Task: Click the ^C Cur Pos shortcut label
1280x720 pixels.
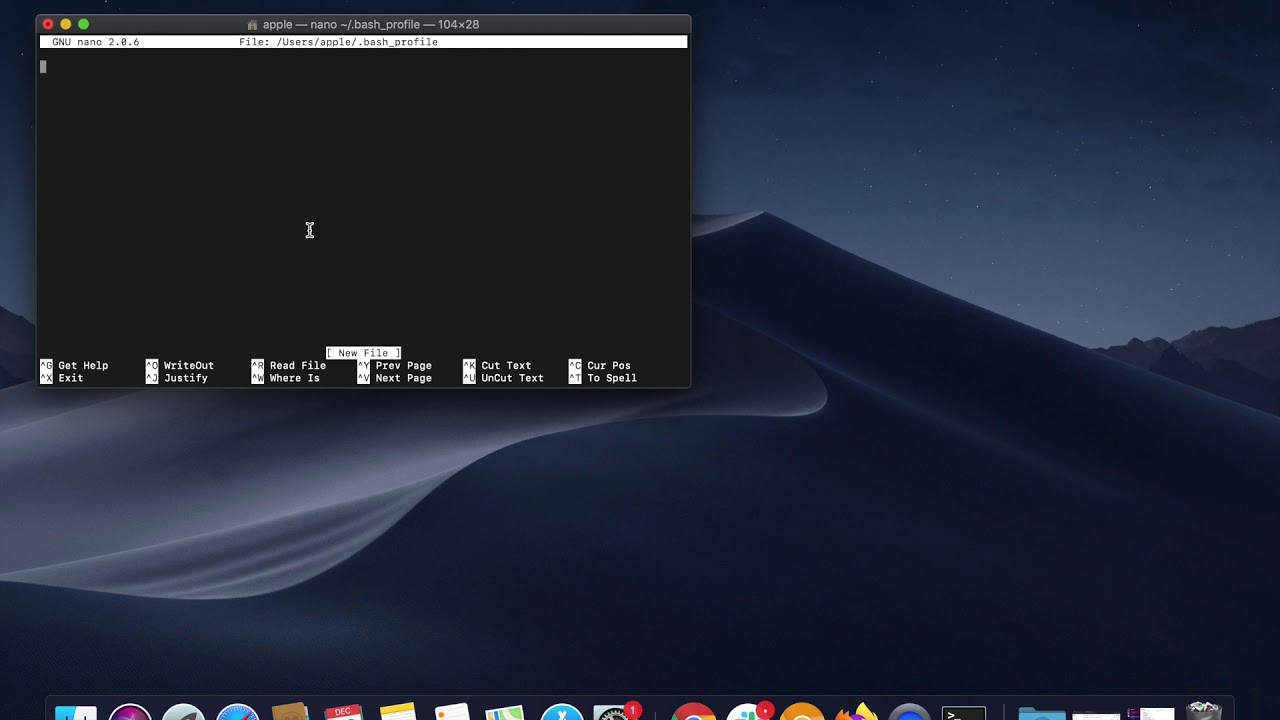Action: 600,366
